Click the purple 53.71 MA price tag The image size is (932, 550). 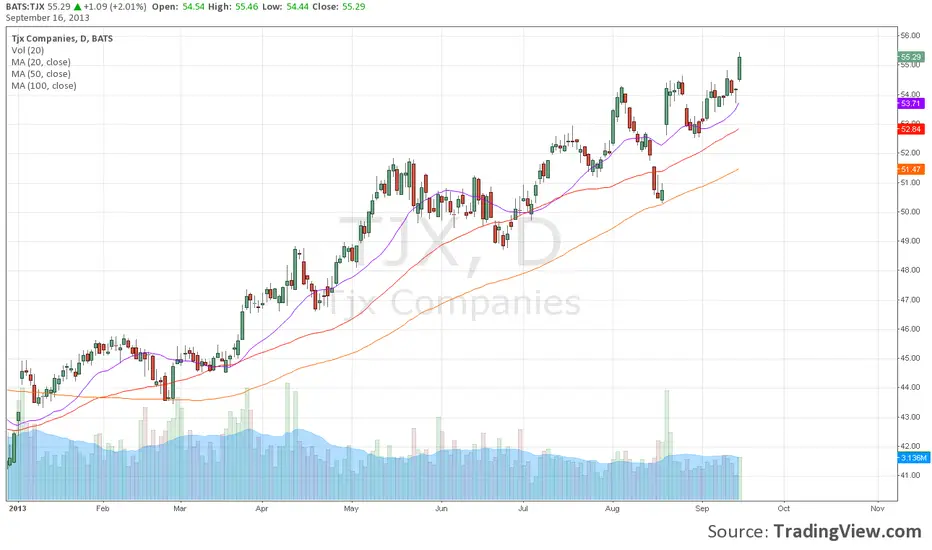click(x=911, y=103)
